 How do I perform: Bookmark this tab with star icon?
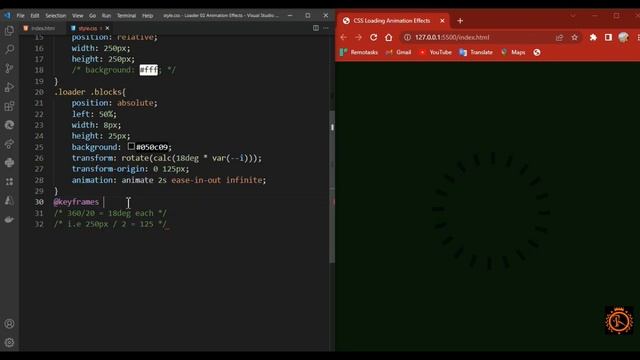575,38
